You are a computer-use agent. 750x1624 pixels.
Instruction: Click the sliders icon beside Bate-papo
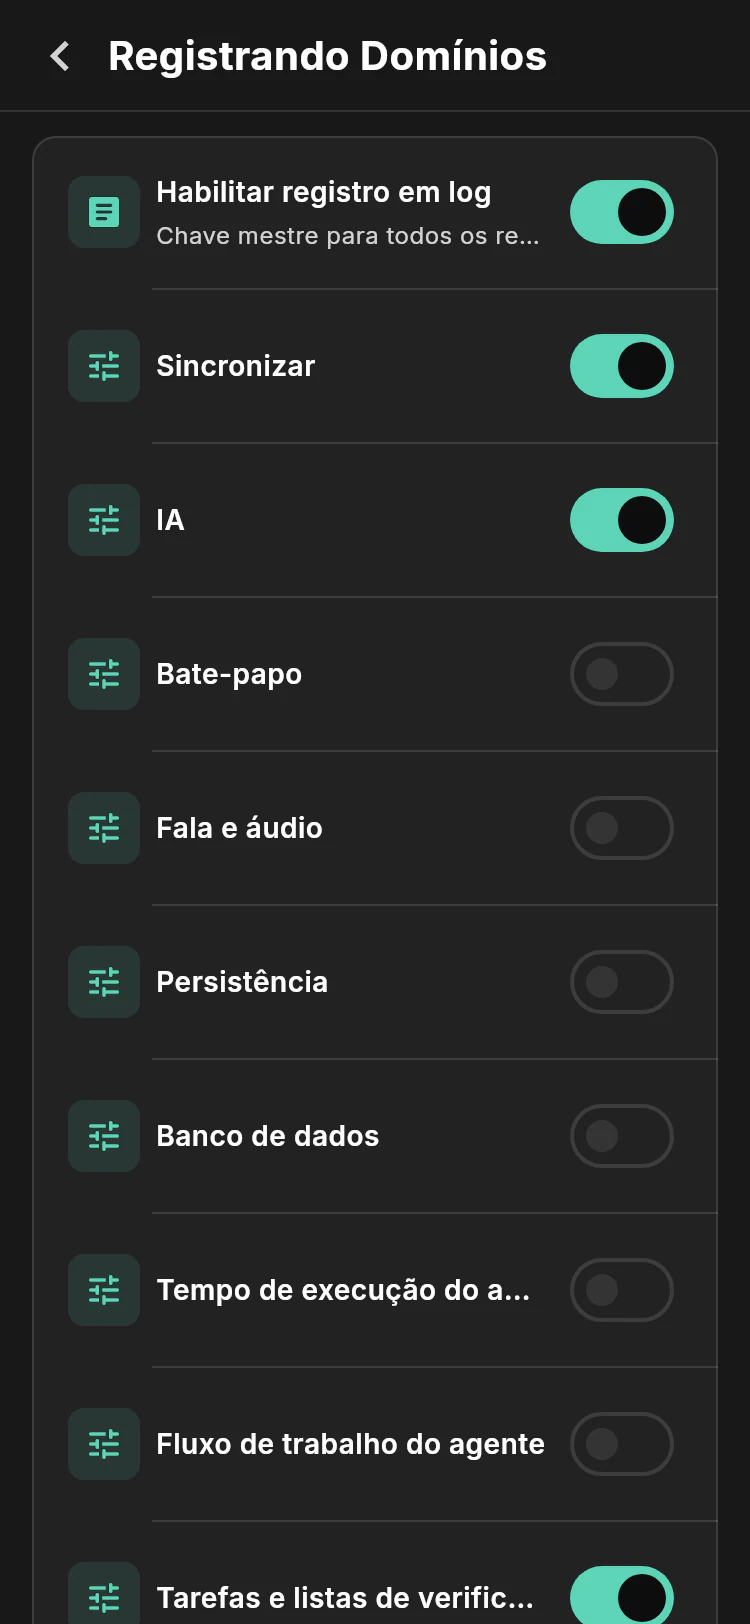coord(104,674)
